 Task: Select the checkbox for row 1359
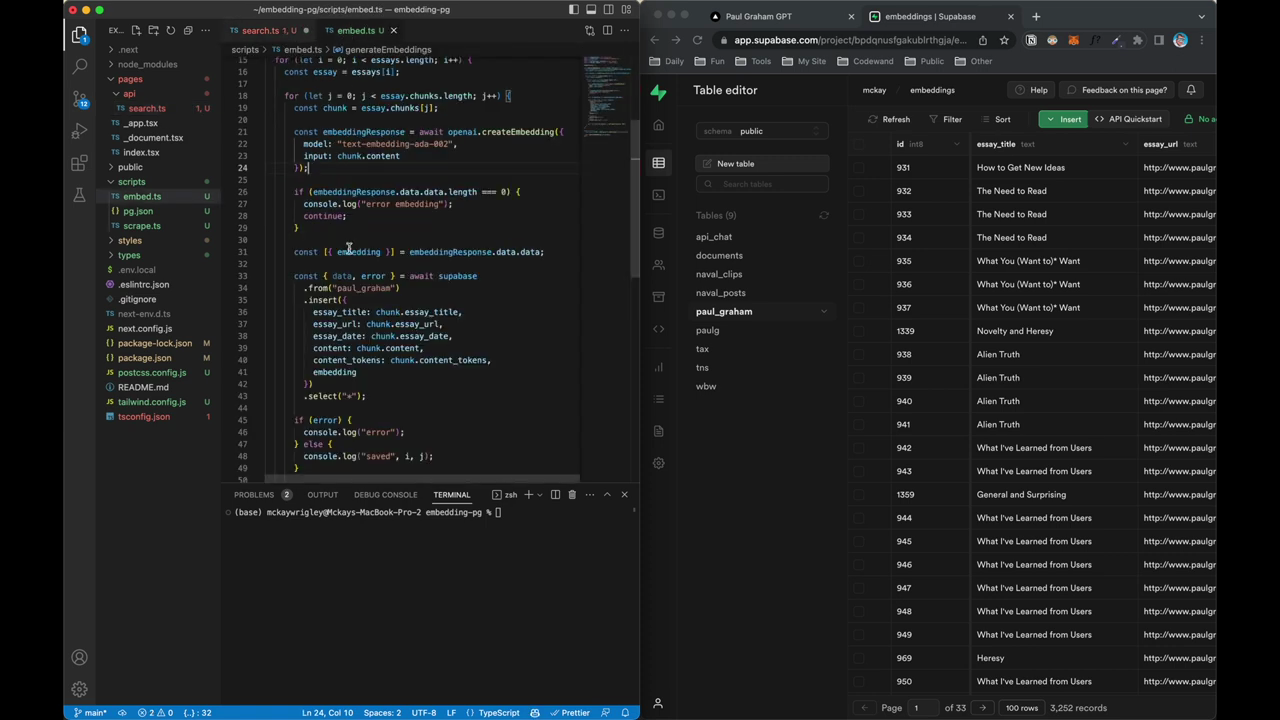pyautogui.click(x=859, y=494)
